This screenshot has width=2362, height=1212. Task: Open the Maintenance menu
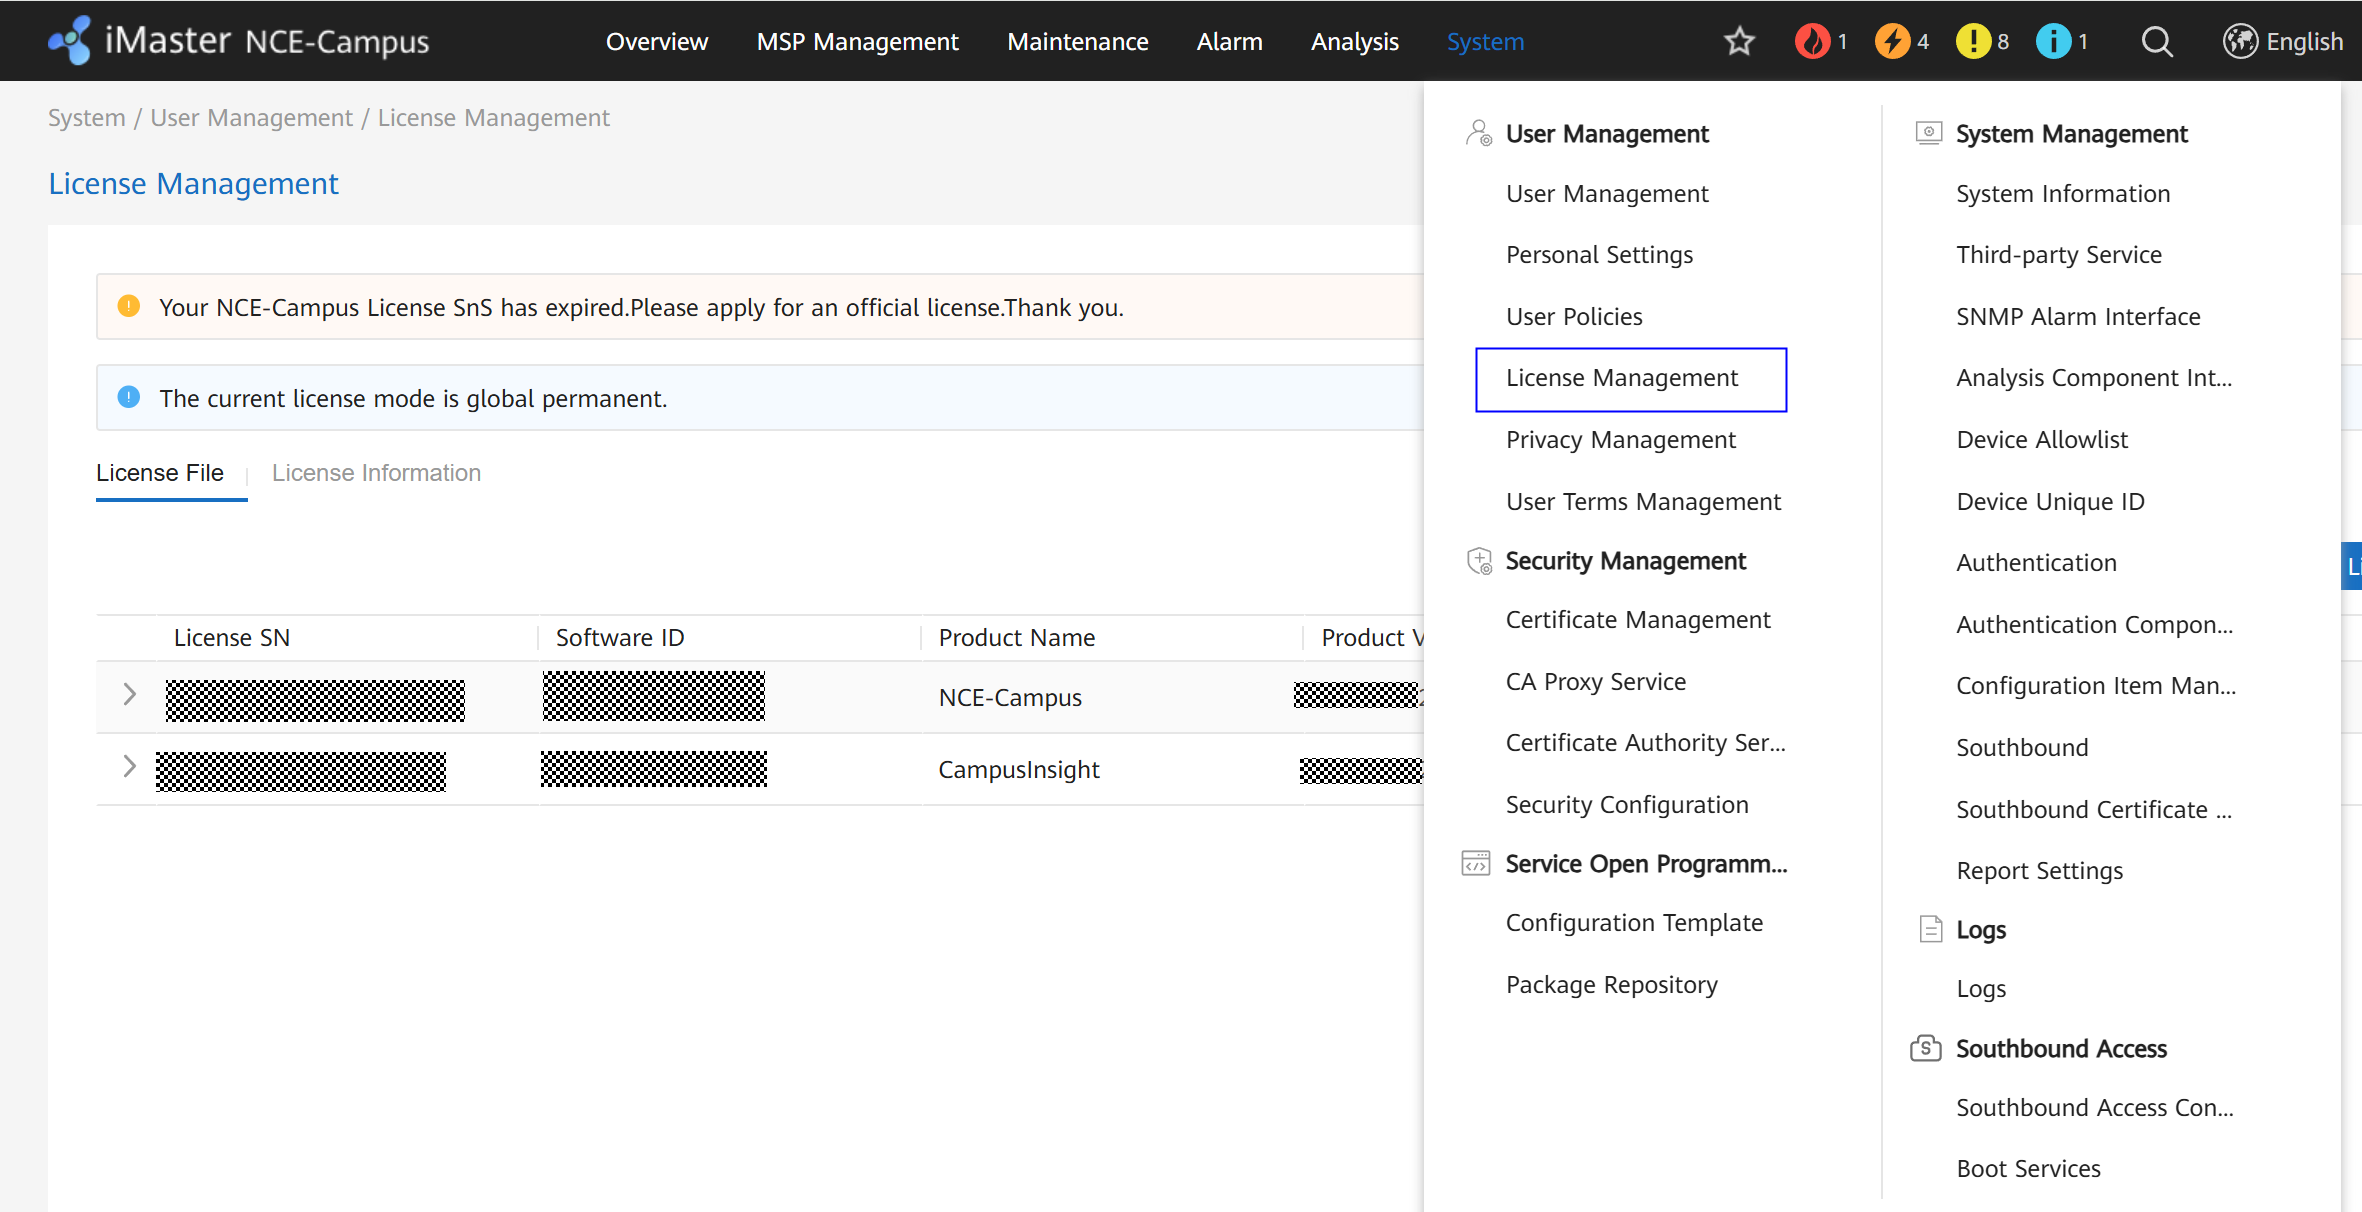point(1077,41)
